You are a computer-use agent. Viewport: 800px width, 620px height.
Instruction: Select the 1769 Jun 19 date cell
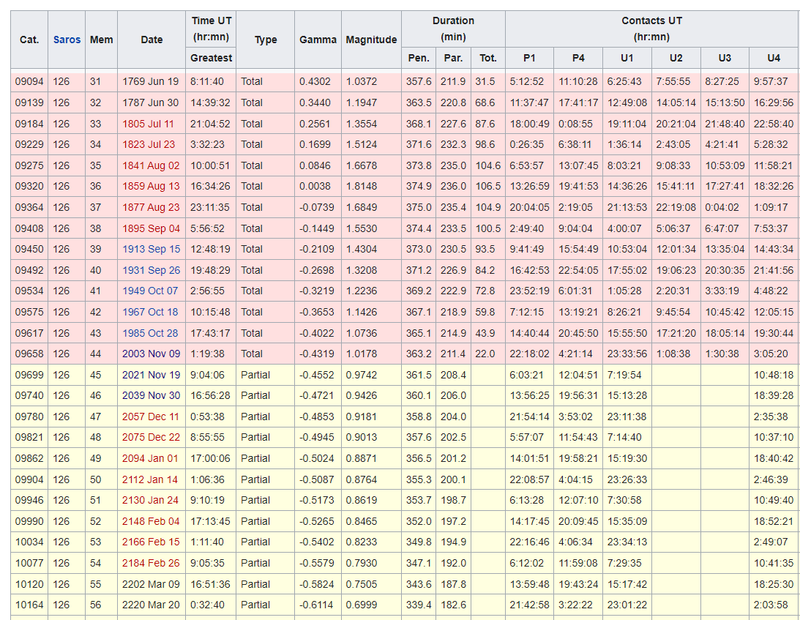(152, 82)
